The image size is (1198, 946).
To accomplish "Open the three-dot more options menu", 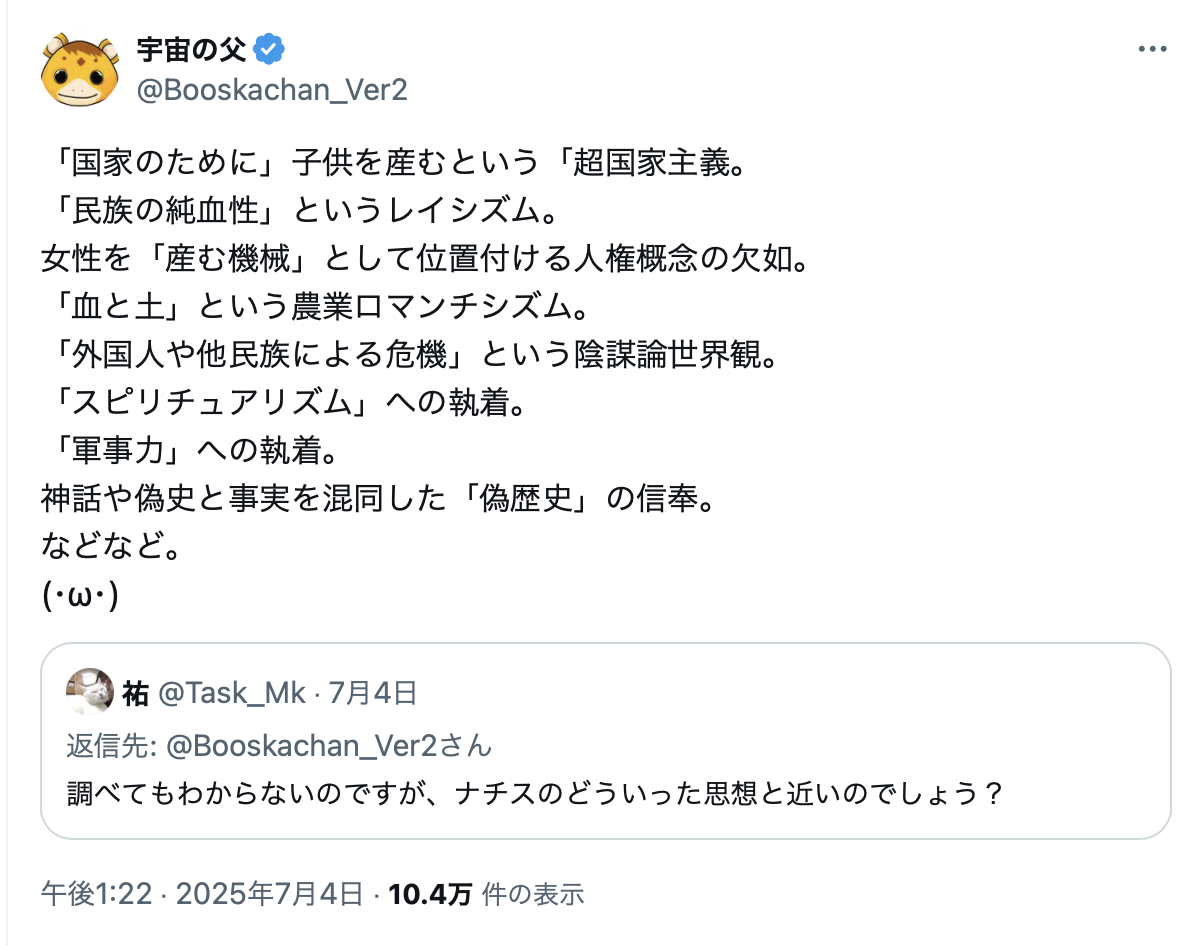I will point(1151,50).
